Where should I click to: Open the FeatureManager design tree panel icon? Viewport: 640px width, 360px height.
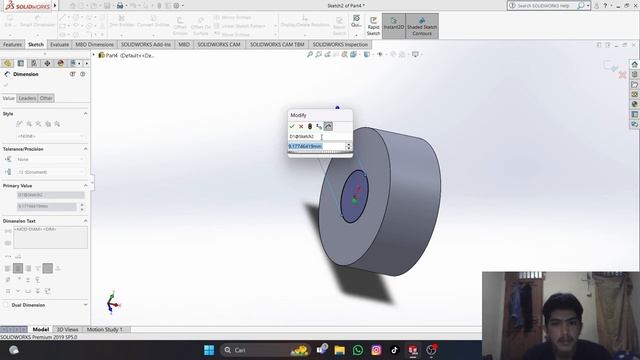click(x=8, y=63)
